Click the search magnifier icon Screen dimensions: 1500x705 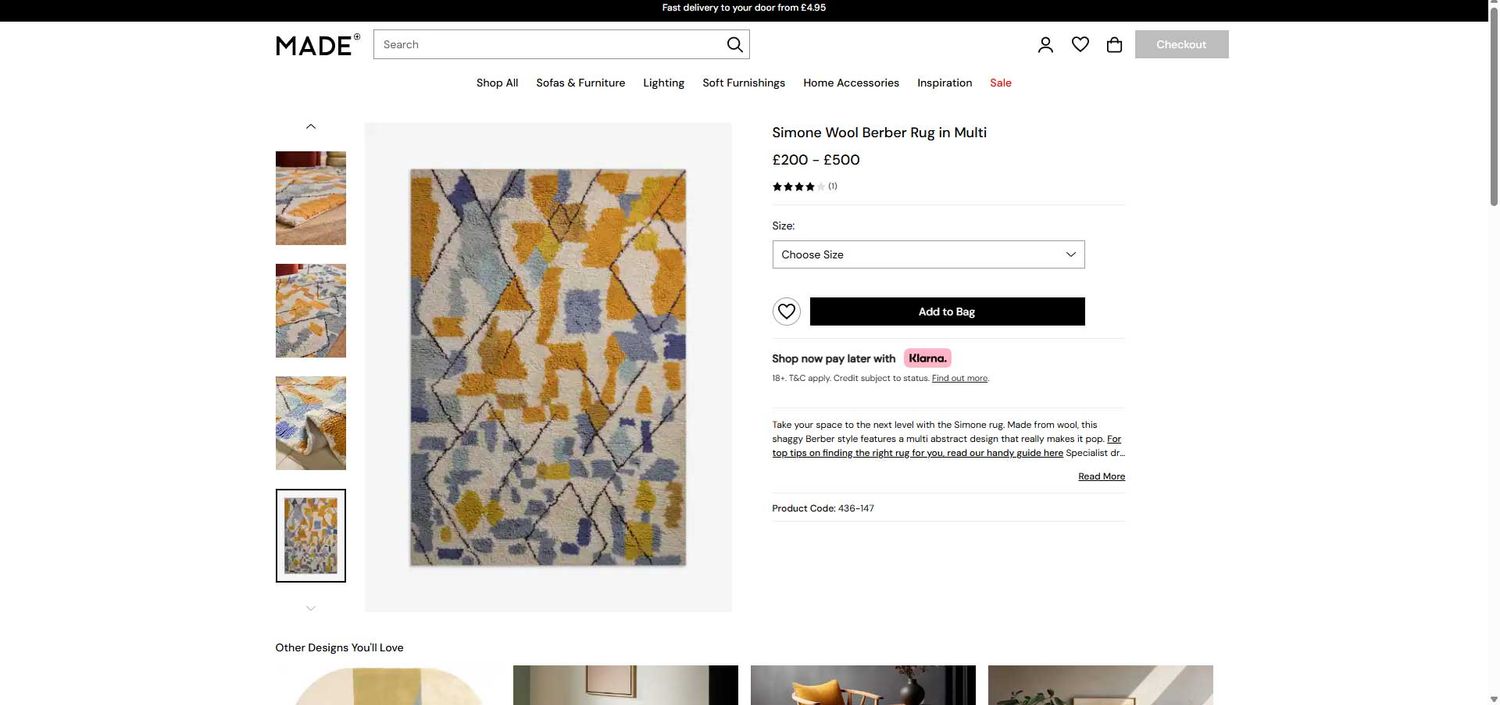click(735, 44)
